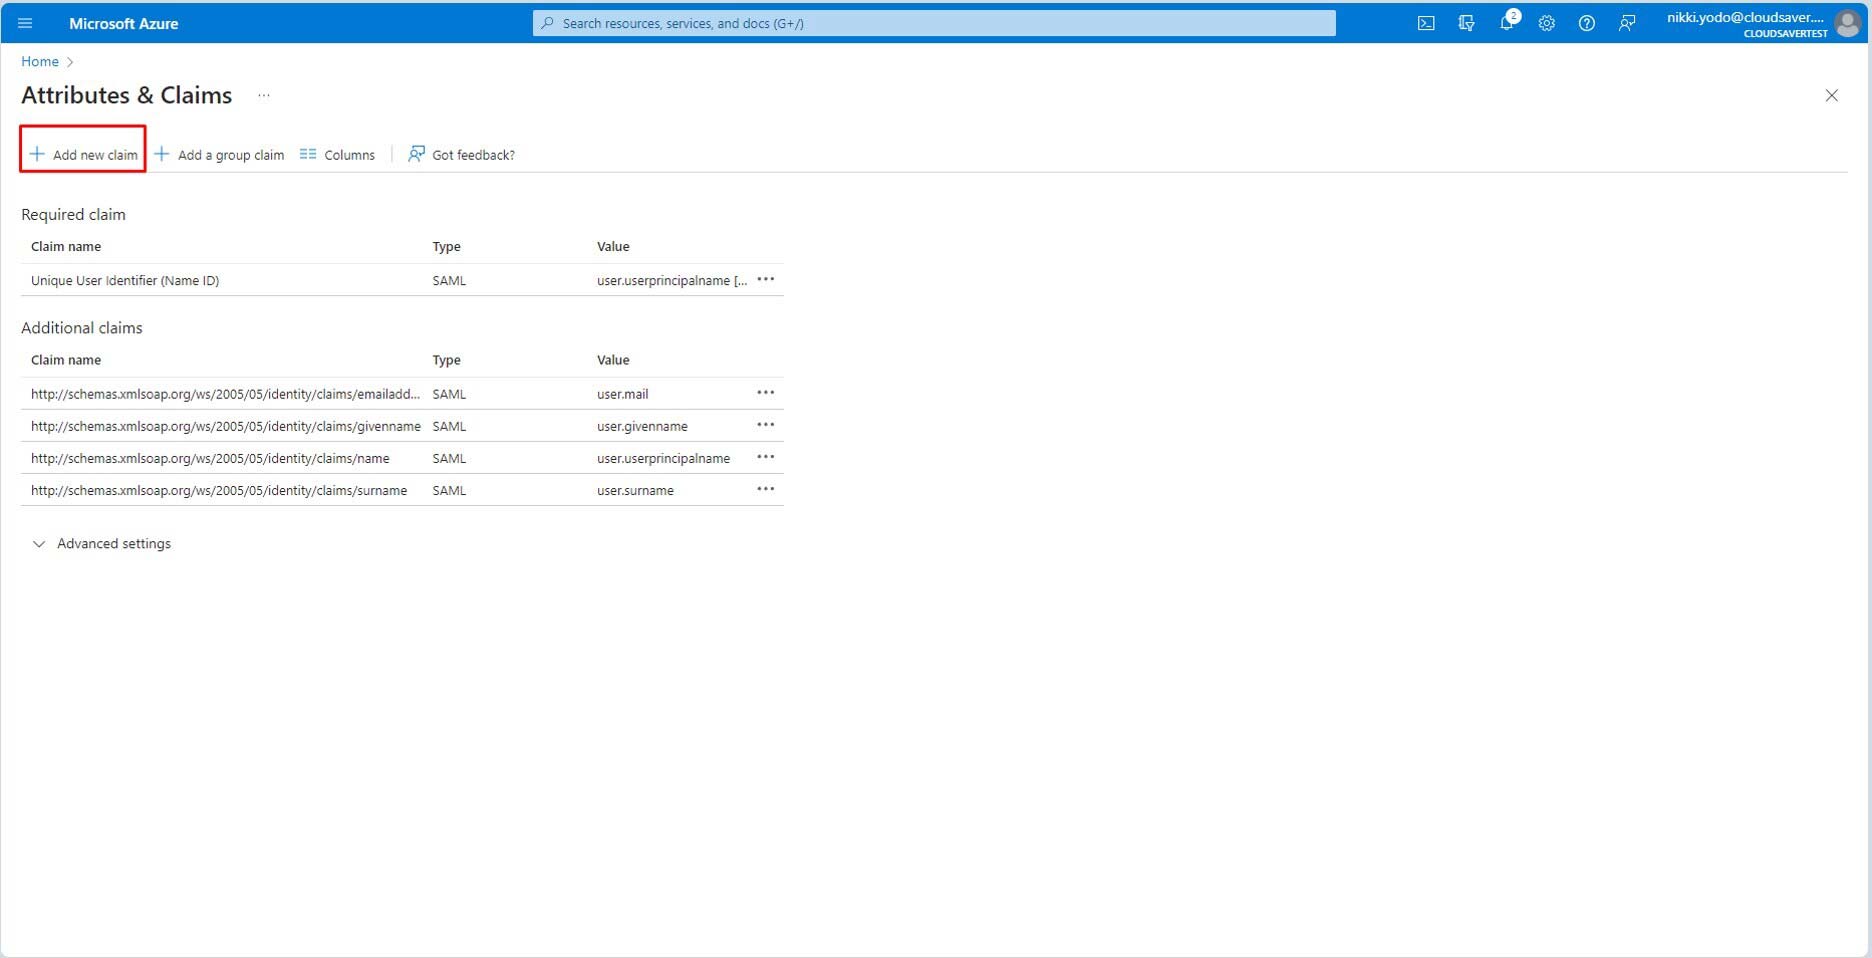Click the Help question mark icon
Viewport: 1872px width, 958px height.
coord(1586,23)
